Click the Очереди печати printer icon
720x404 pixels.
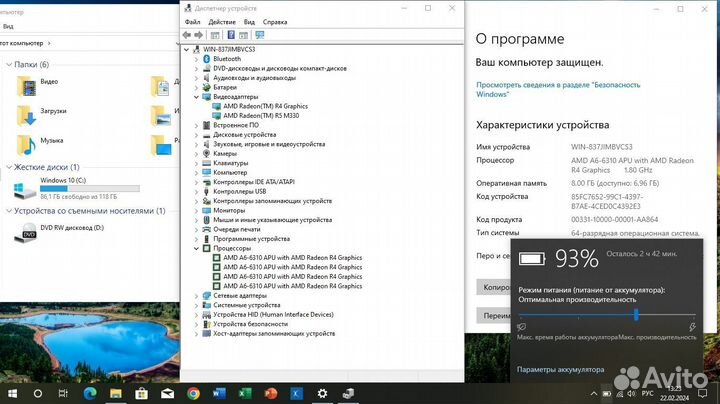pyautogui.click(x=206, y=229)
